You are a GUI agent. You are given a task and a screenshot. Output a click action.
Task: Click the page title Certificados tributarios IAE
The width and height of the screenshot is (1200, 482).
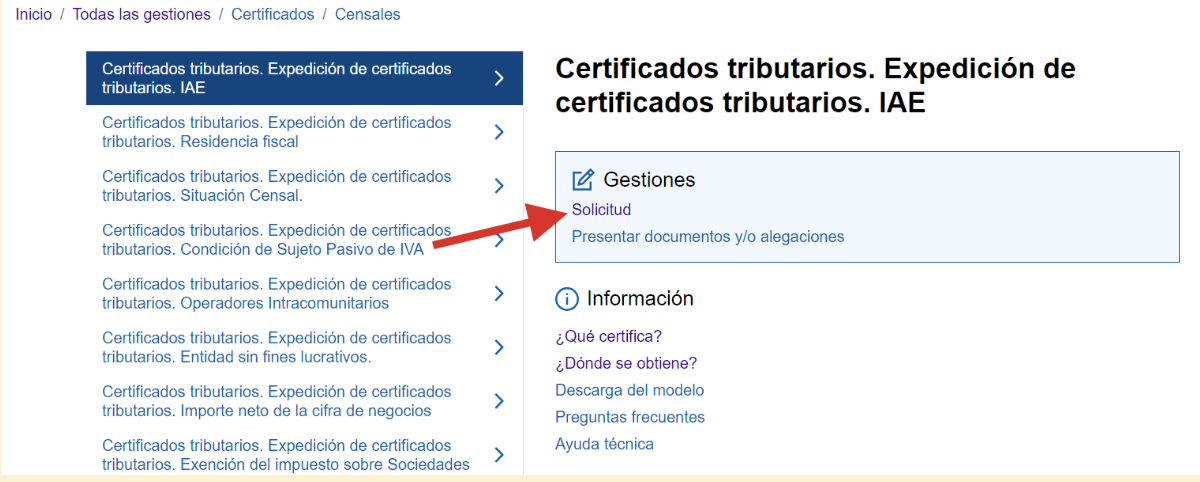click(x=815, y=85)
